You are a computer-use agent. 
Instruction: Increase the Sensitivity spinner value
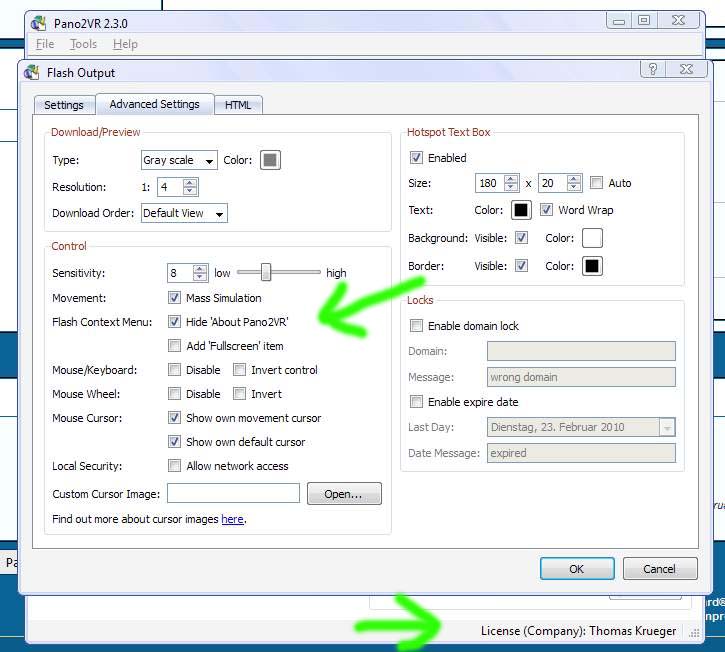point(200,268)
